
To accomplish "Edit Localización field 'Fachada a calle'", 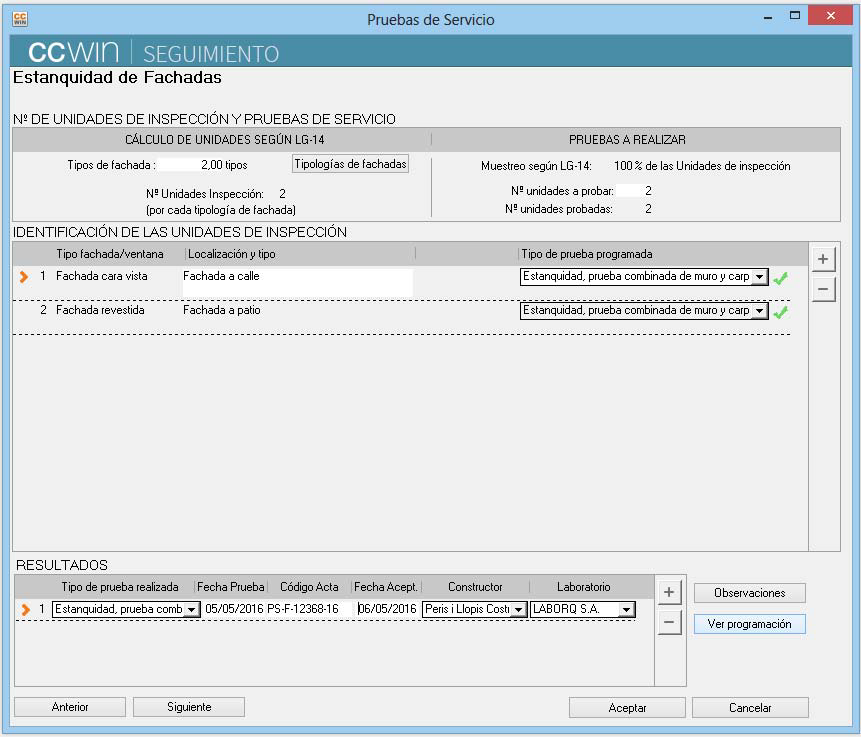I will pos(298,282).
